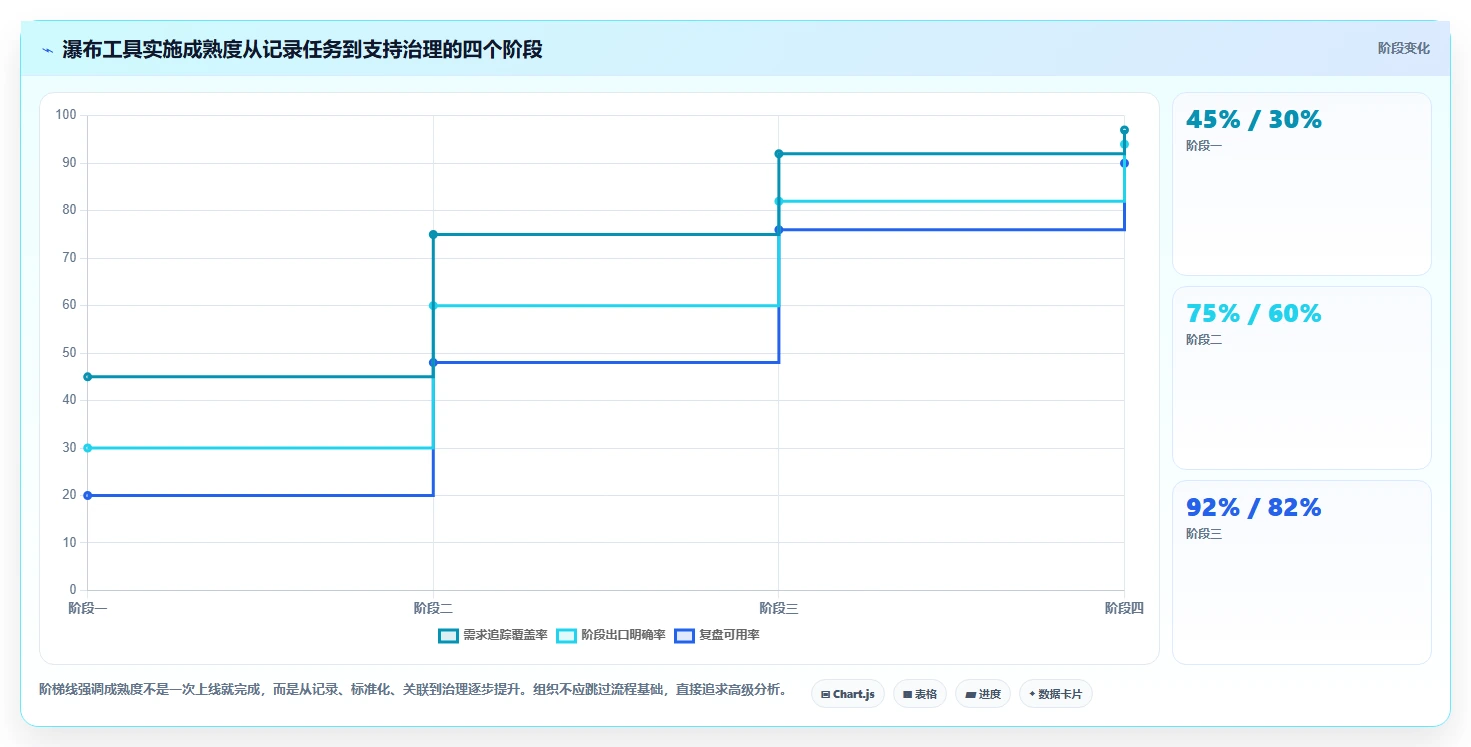This screenshot has height=747, width=1471.
Task: Click the 阶段变化 badge in the header
Action: click(x=1403, y=48)
